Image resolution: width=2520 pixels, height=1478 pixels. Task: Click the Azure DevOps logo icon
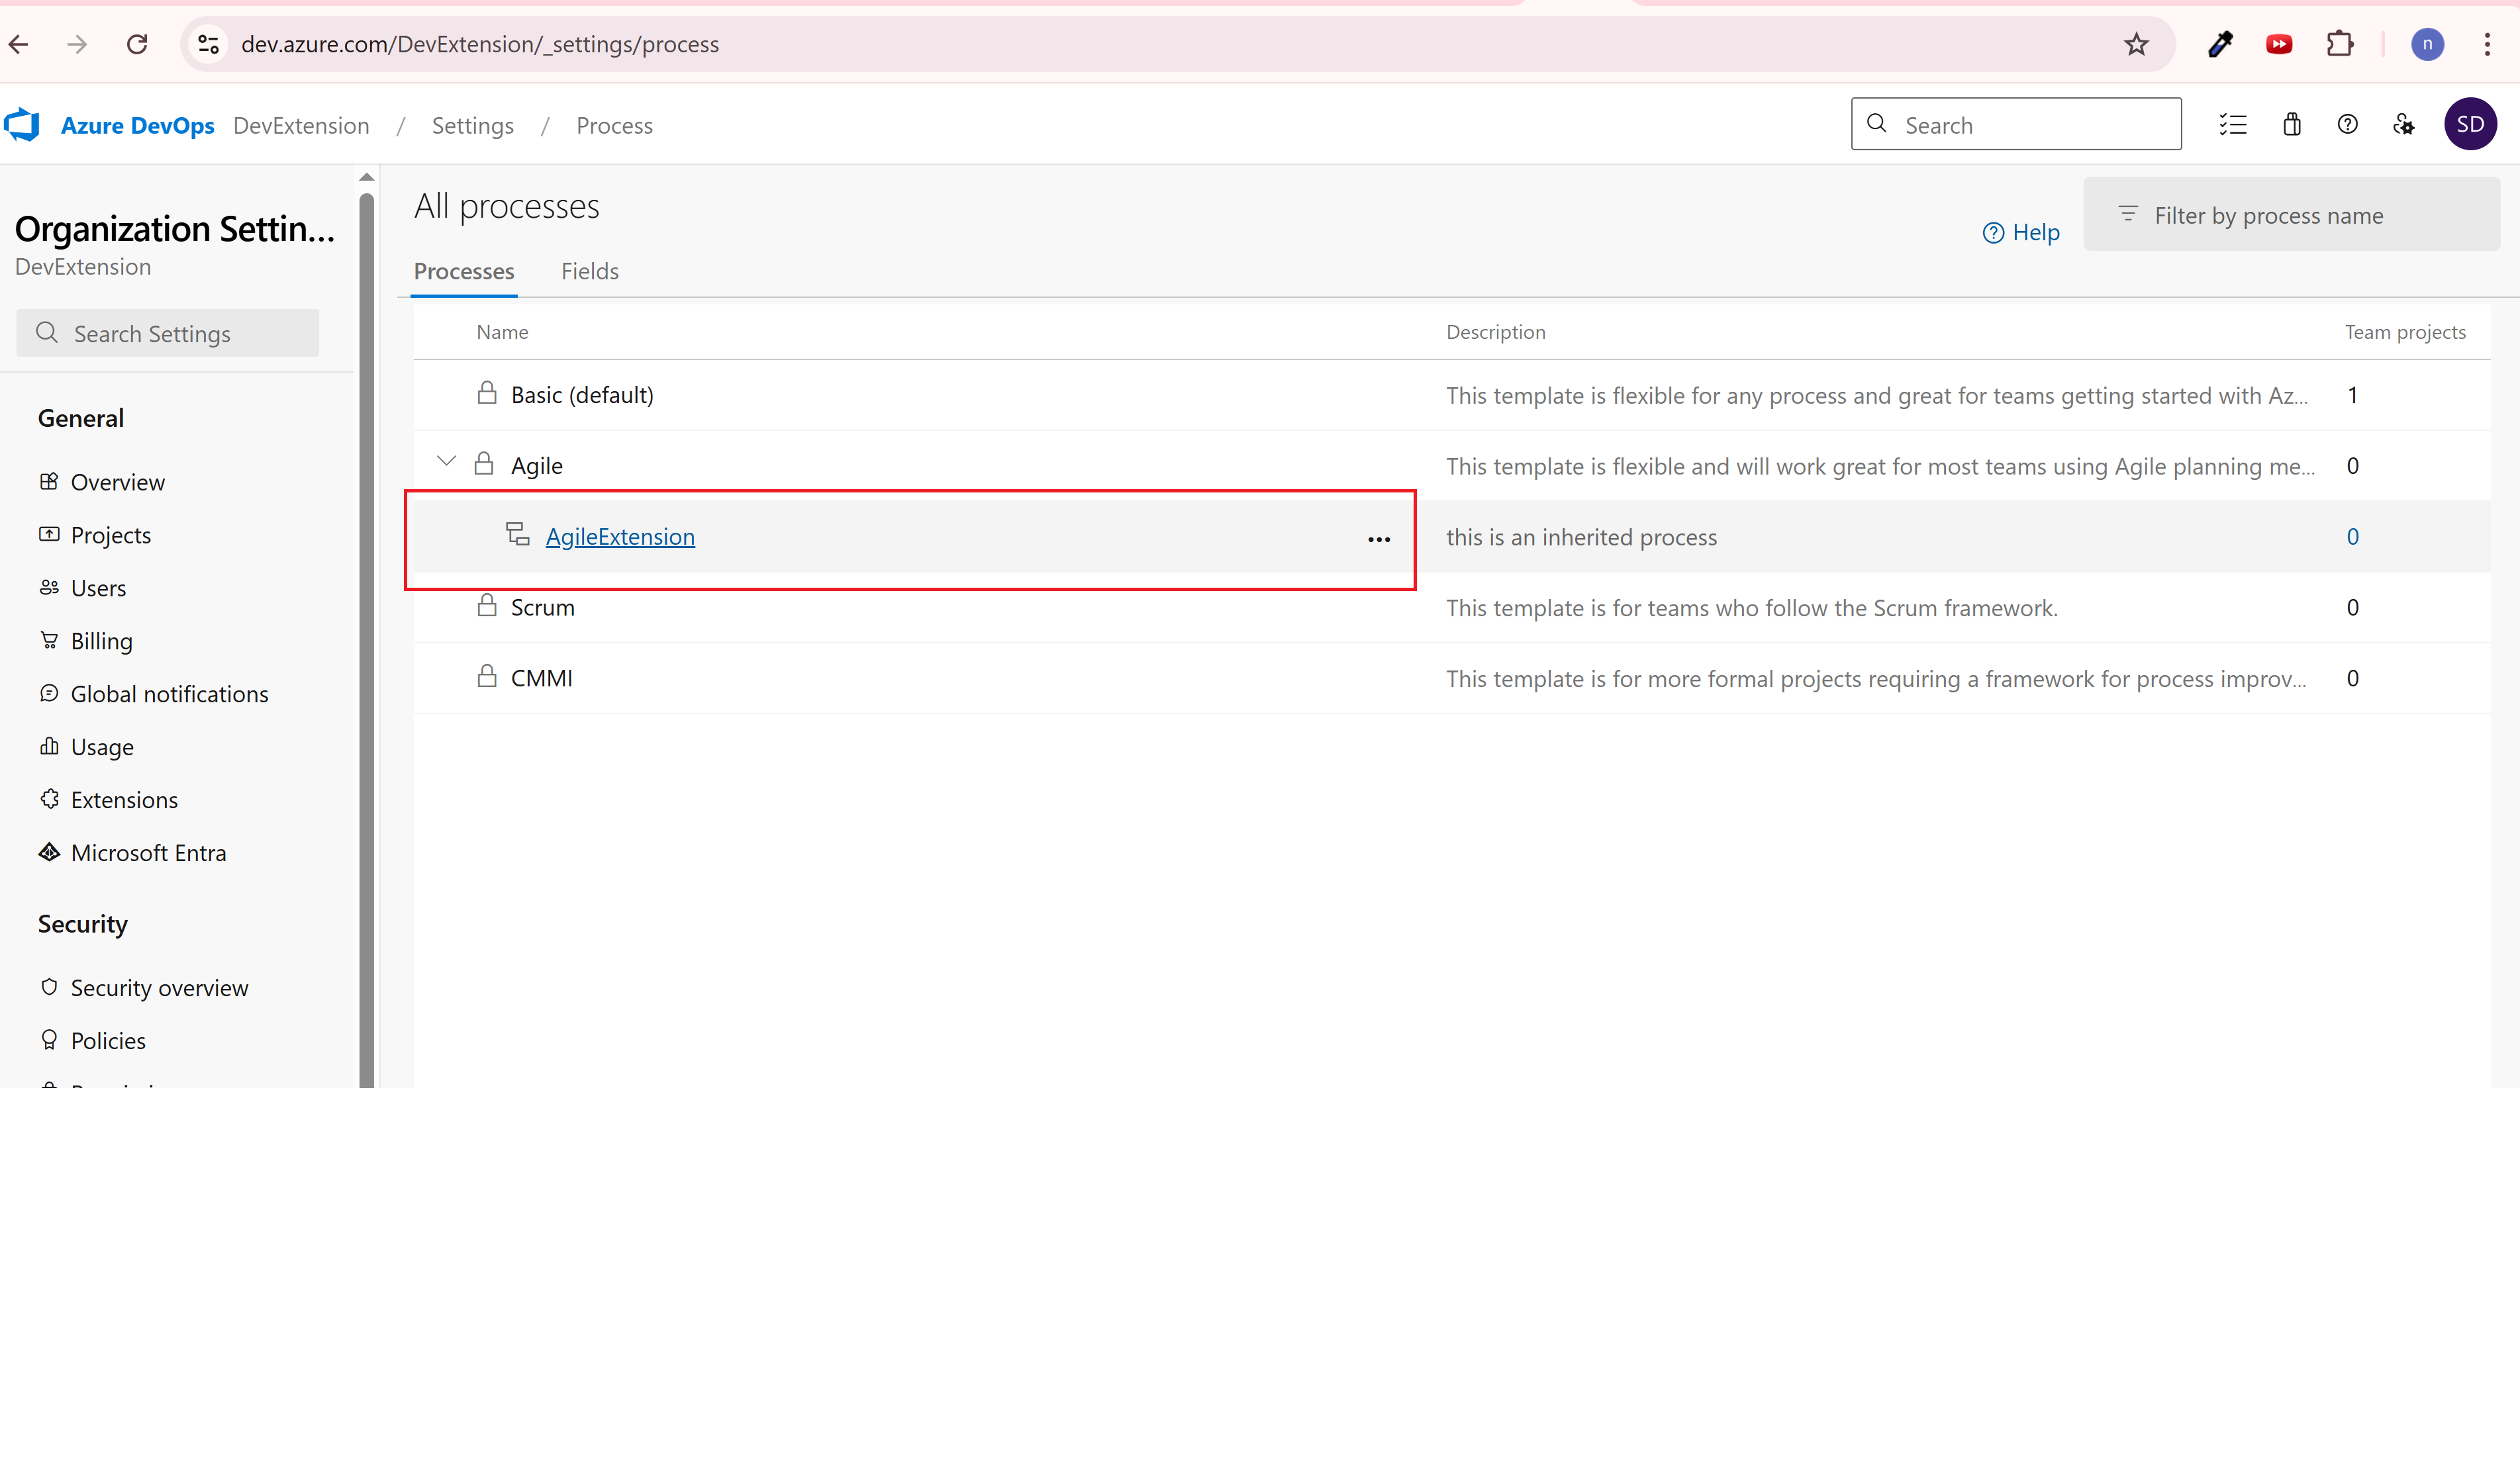pos(22,125)
